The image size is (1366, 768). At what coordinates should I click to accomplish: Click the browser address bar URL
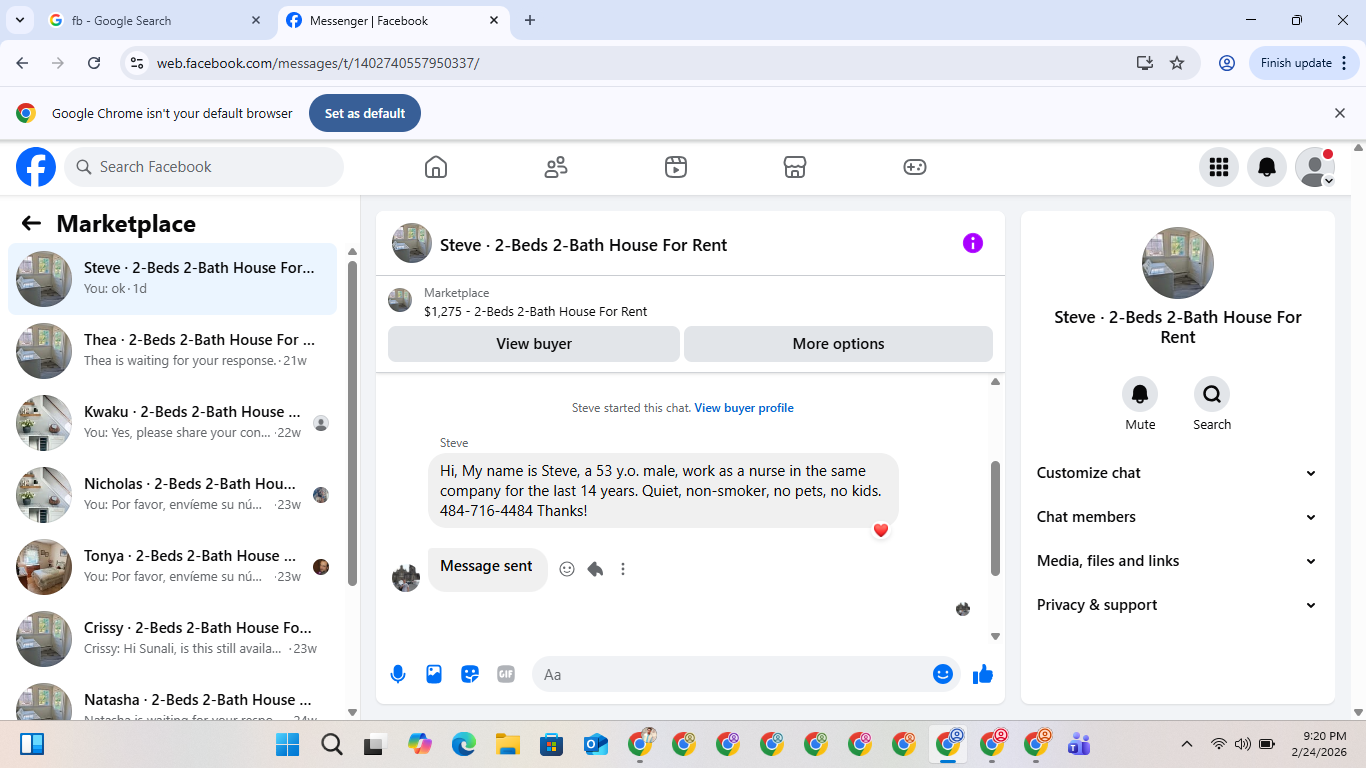(318, 63)
